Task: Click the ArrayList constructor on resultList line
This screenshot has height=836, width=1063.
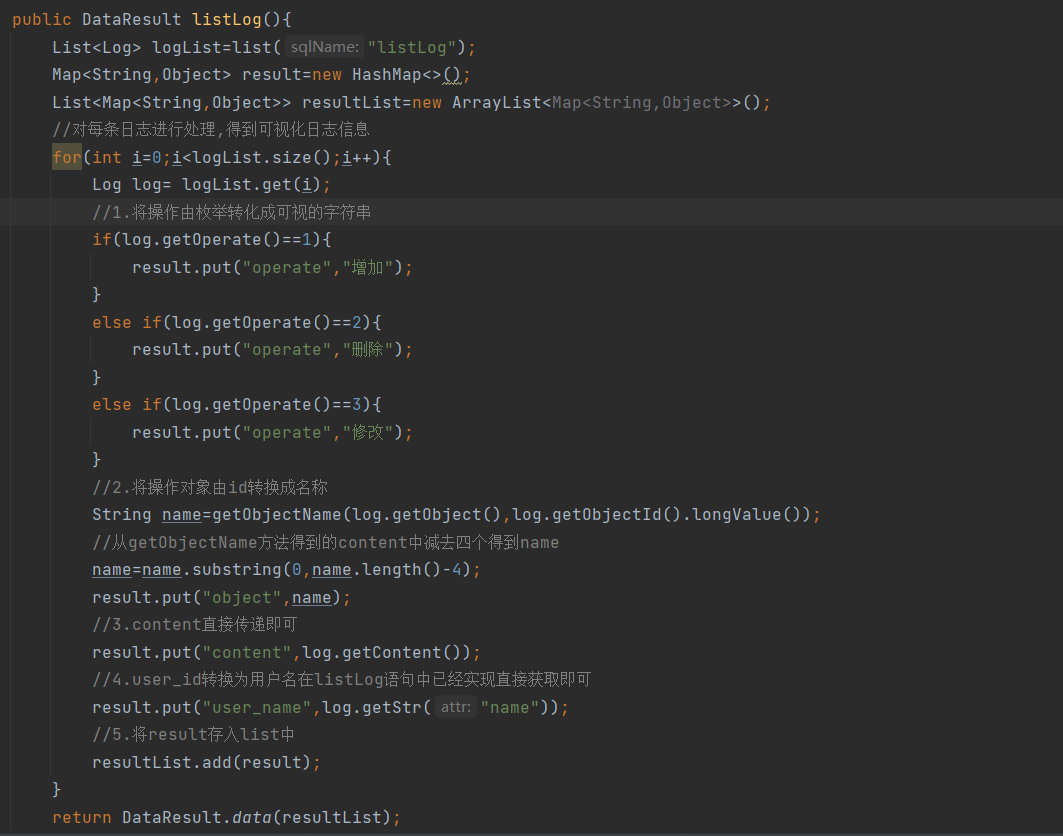Action: click(x=605, y=102)
